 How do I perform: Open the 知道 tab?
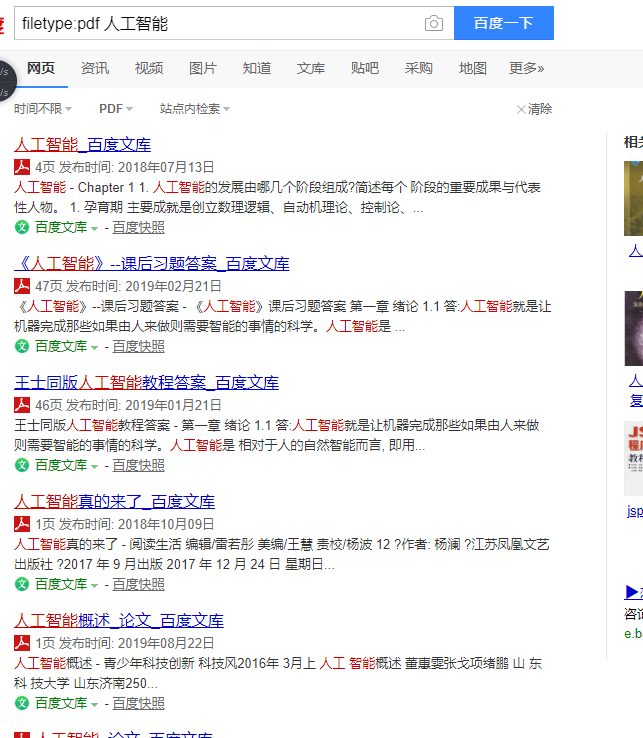pyautogui.click(x=257, y=68)
